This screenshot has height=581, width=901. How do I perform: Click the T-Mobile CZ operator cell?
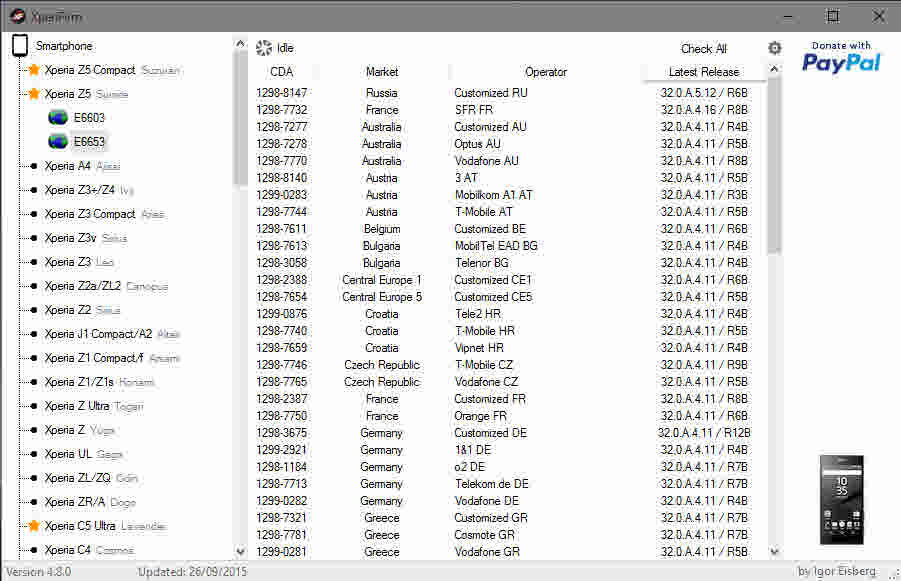(x=484, y=365)
